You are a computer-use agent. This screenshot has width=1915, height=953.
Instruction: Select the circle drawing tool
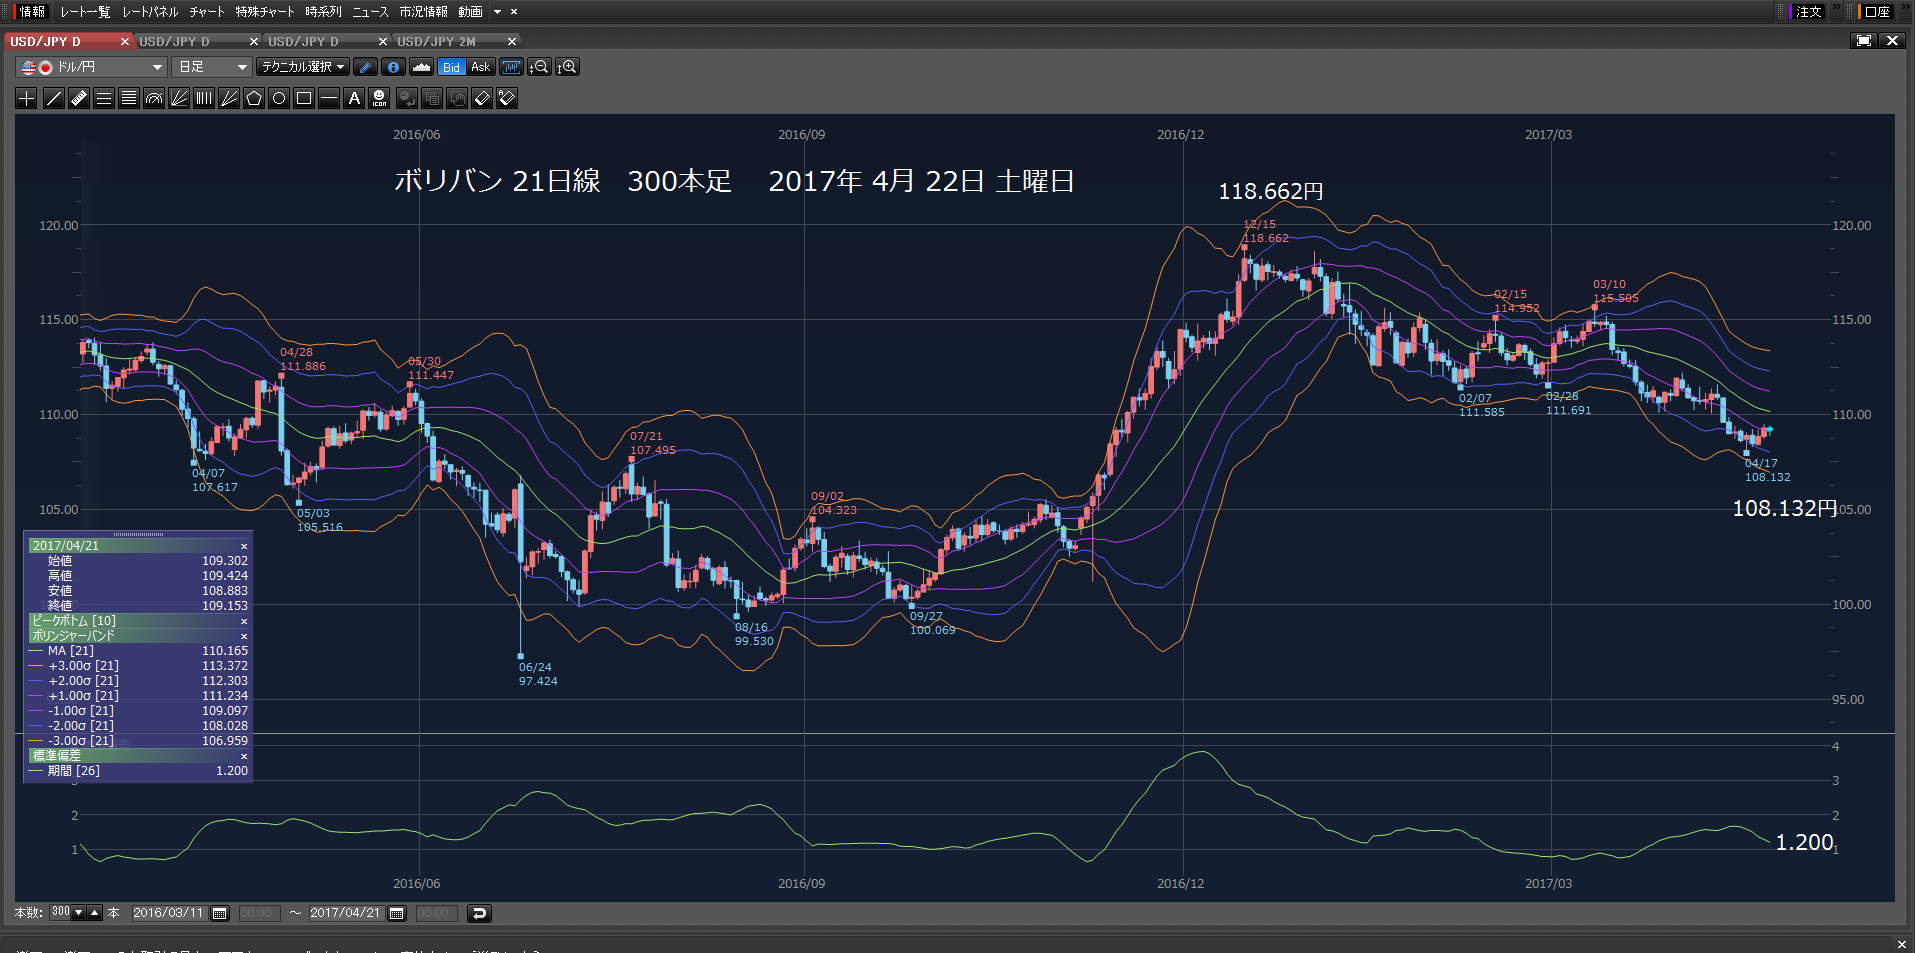pos(279,98)
